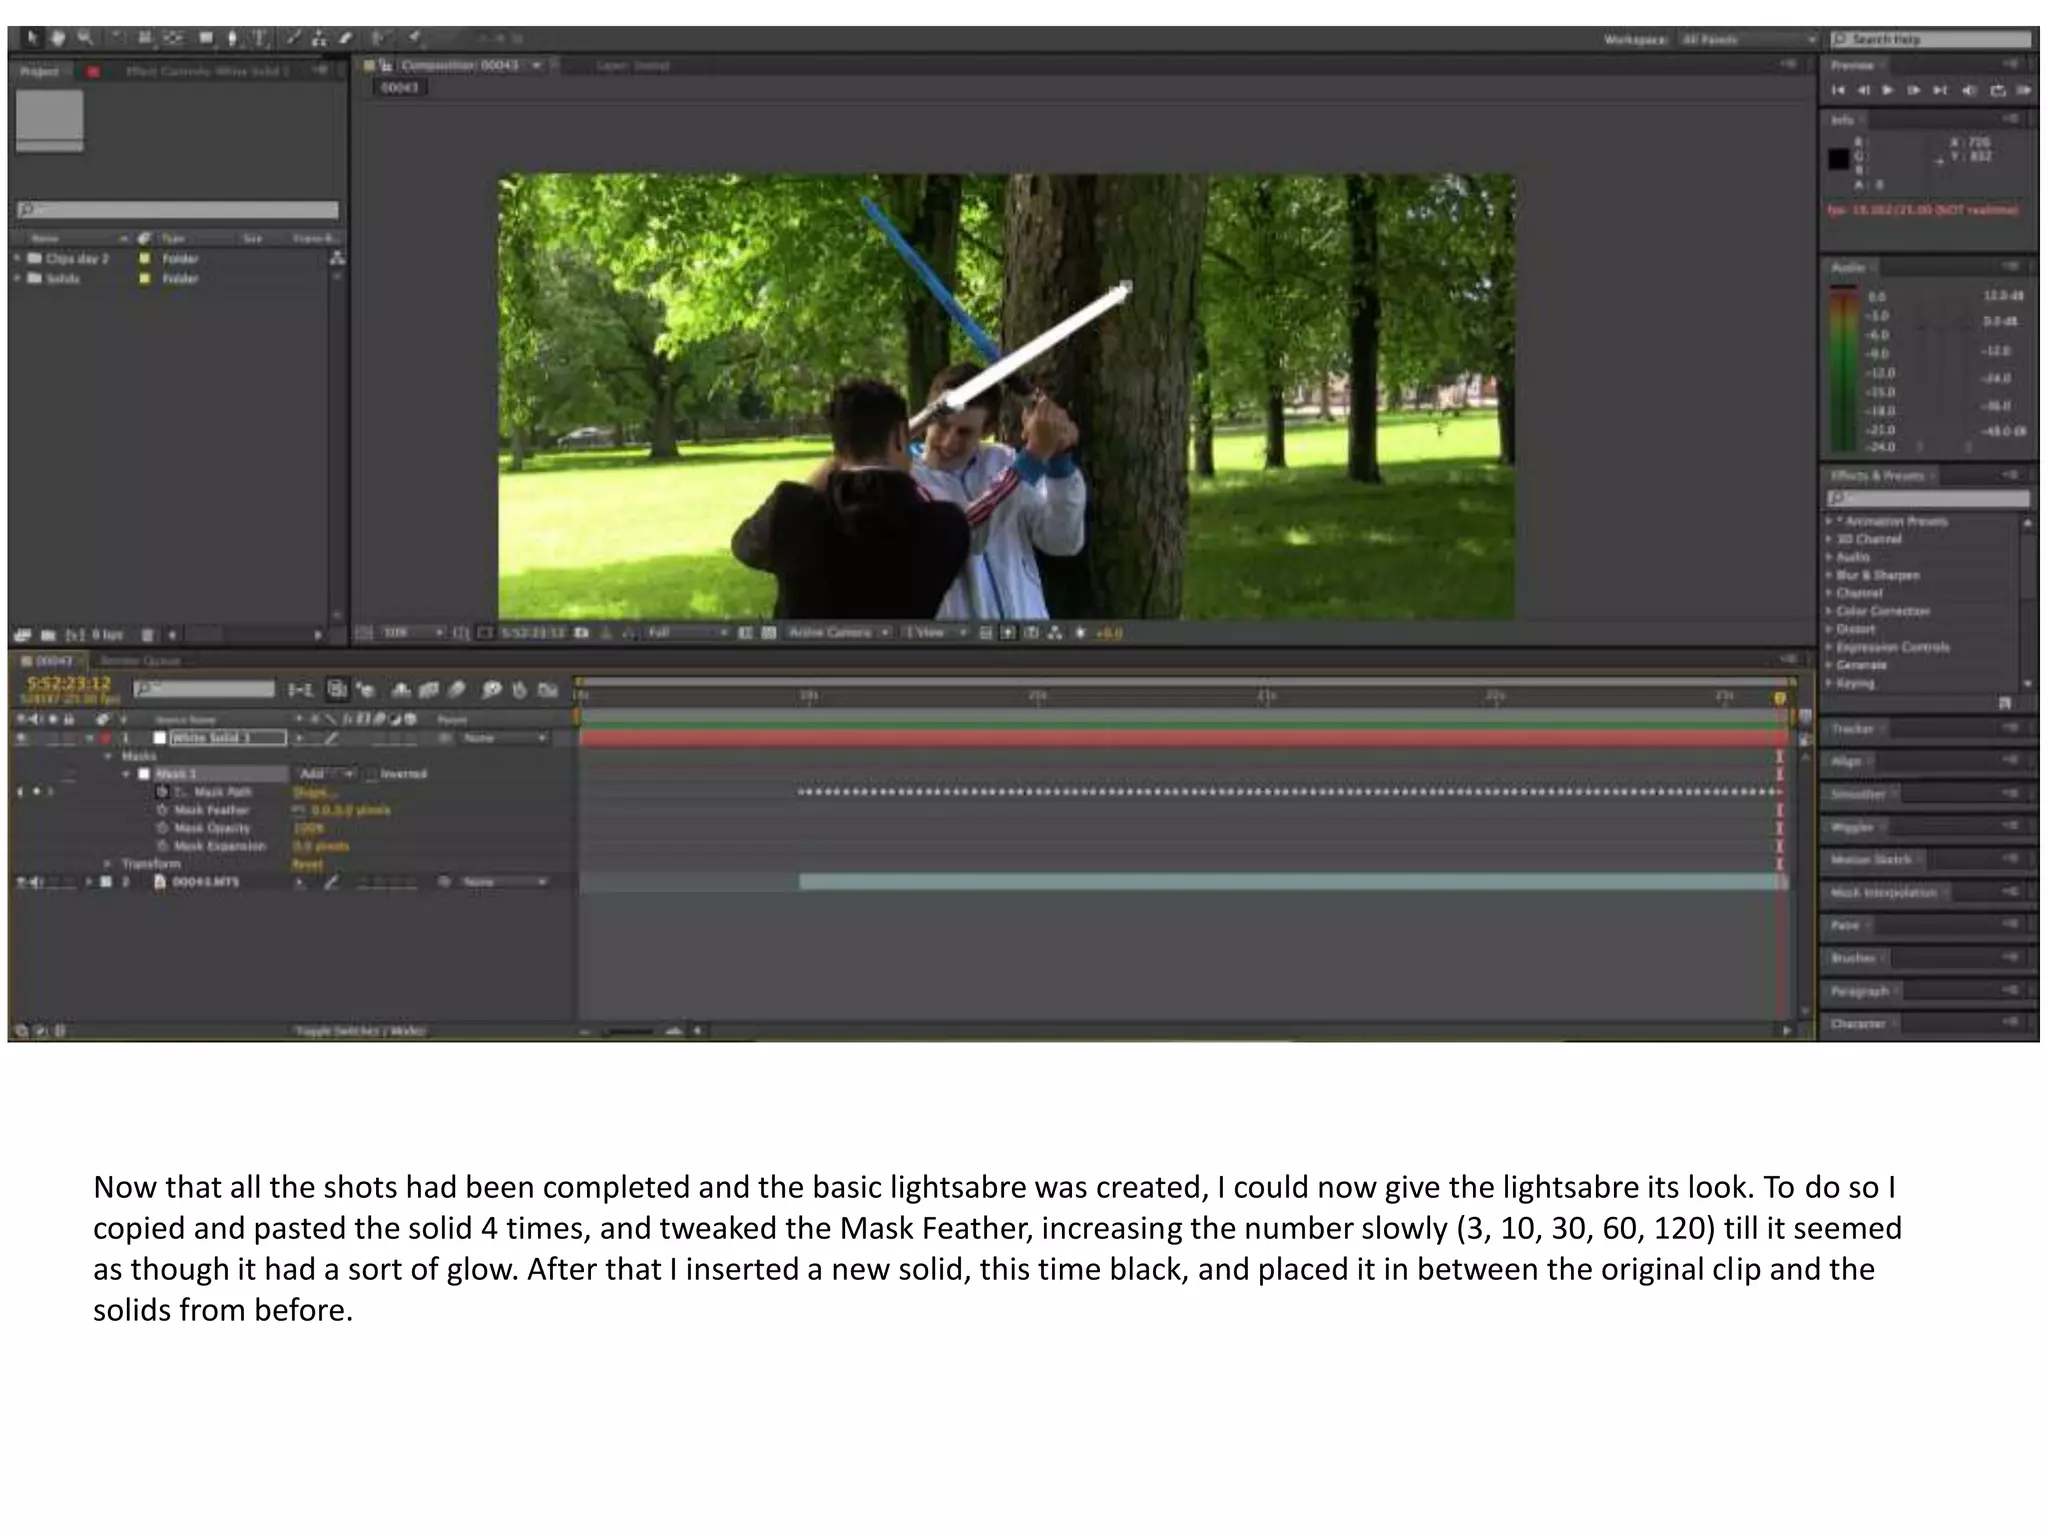Open Brainstorm from the timeline toolbar
This screenshot has width=2048, height=1536.
491,690
